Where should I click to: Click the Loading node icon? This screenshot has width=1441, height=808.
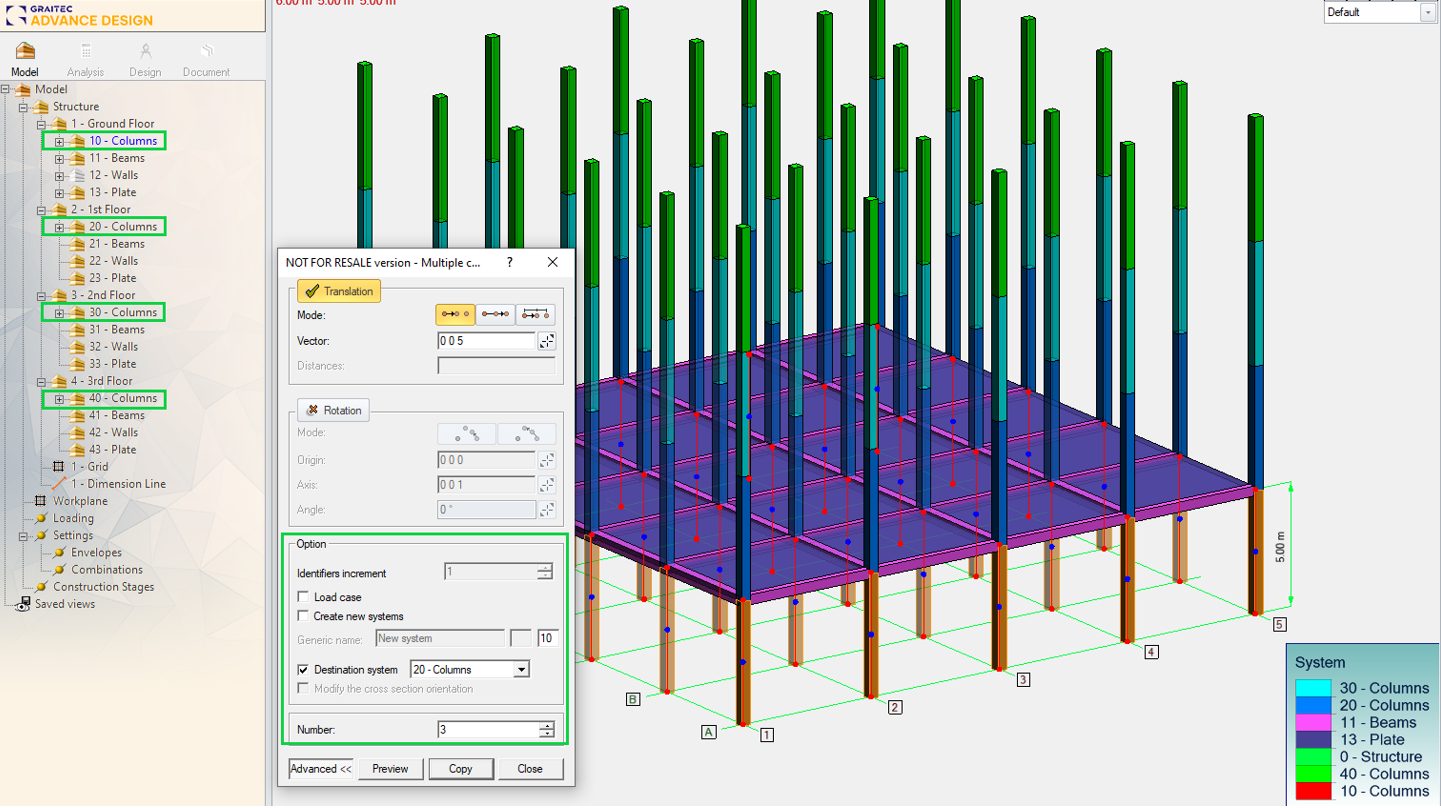(41, 518)
